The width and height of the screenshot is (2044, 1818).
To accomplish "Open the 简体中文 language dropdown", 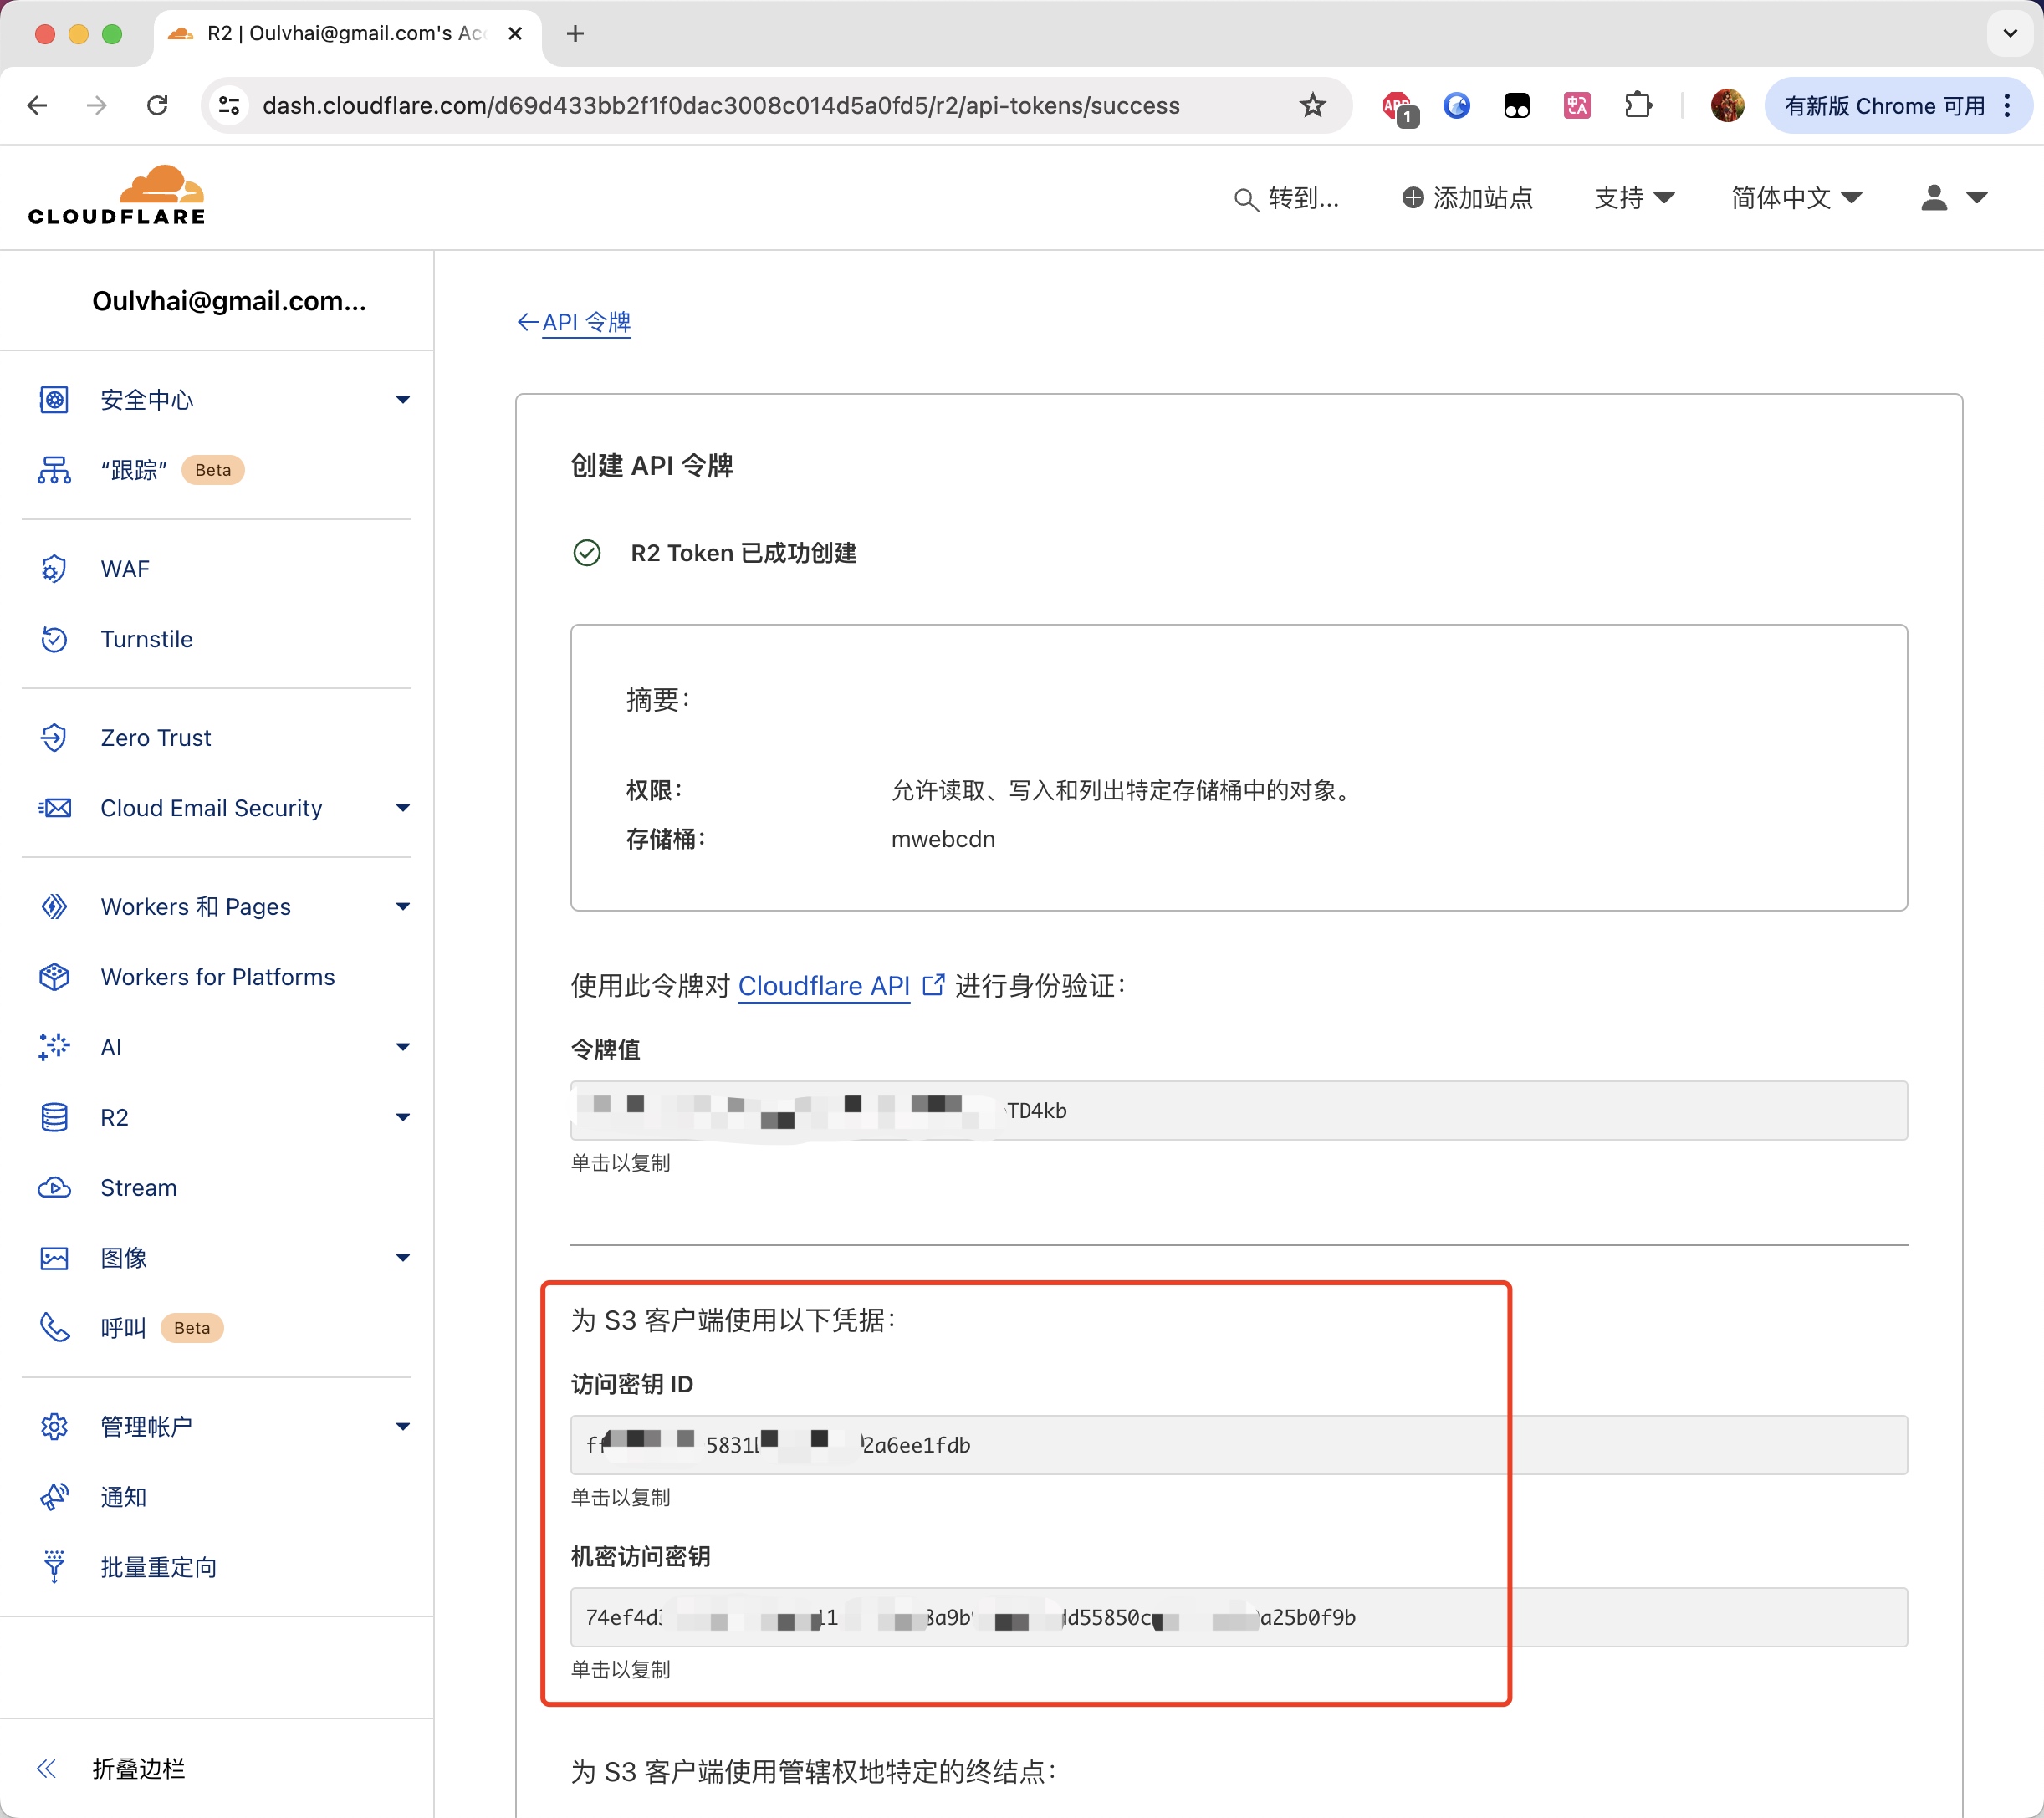I will pos(1796,198).
